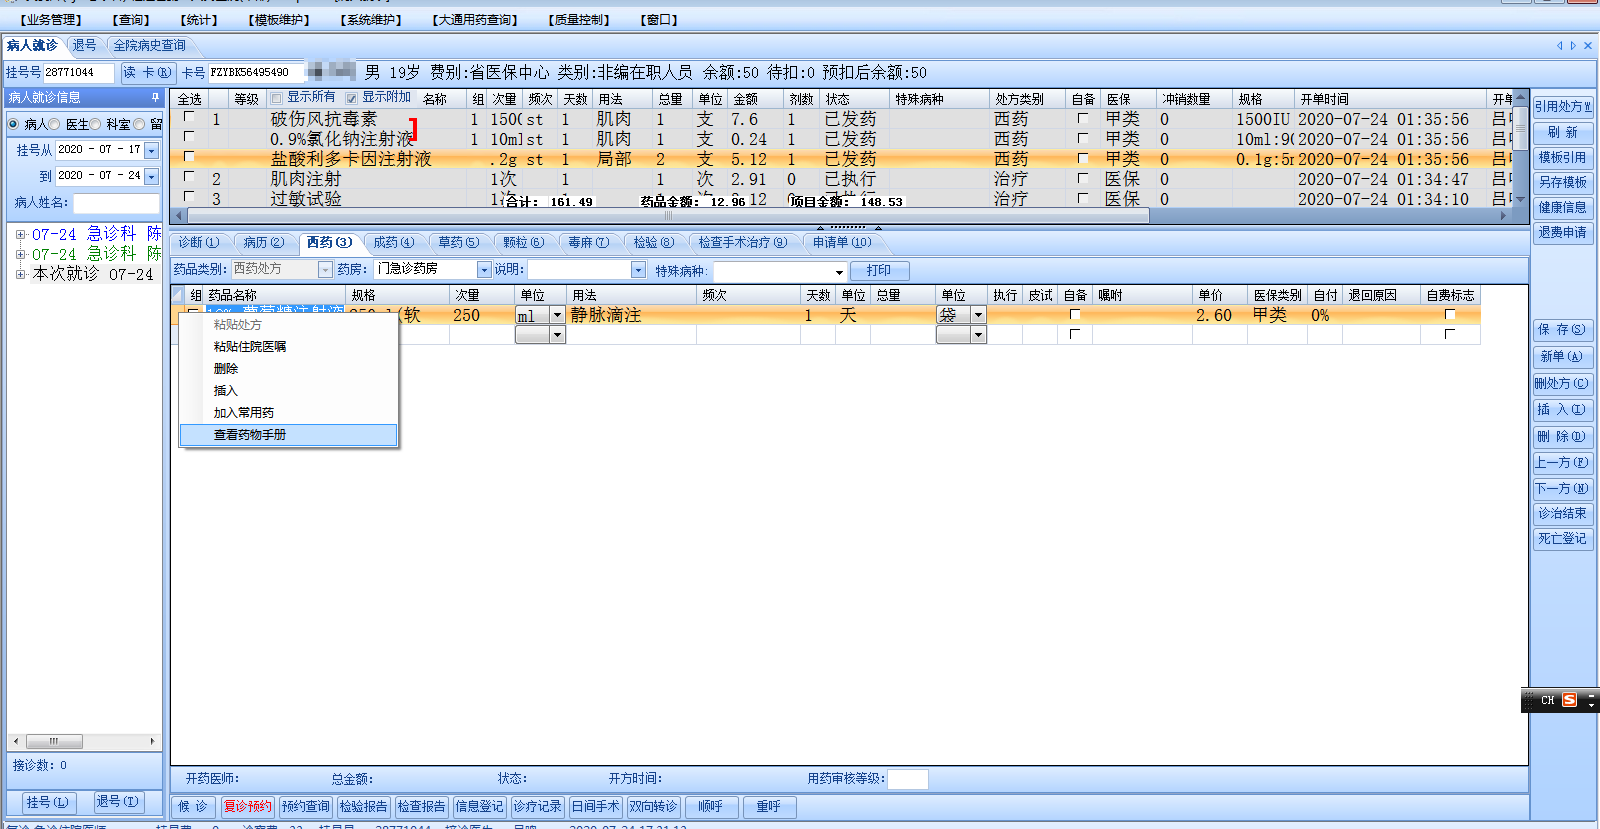Toggle 自费标志 checkbox in the 250 ml prescription row
This screenshot has width=1600, height=829.
(x=1450, y=315)
